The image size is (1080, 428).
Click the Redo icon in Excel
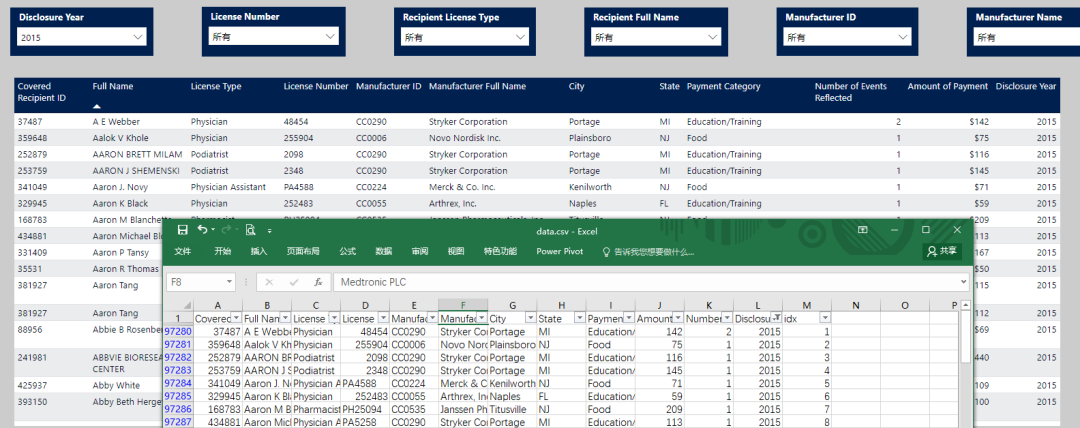click(227, 230)
